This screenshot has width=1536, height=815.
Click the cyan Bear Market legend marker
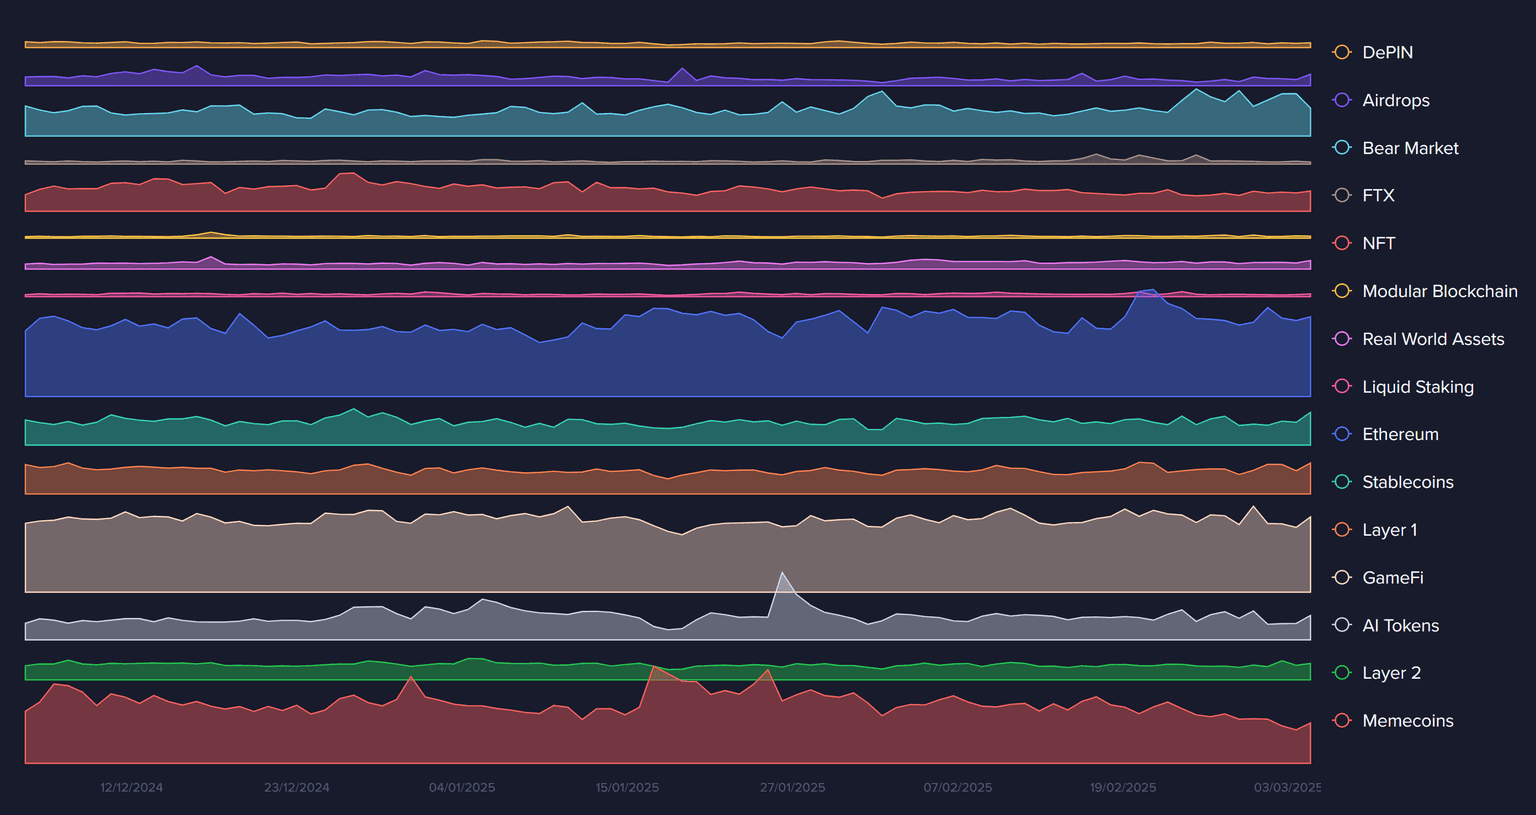(x=1342, y=148)
